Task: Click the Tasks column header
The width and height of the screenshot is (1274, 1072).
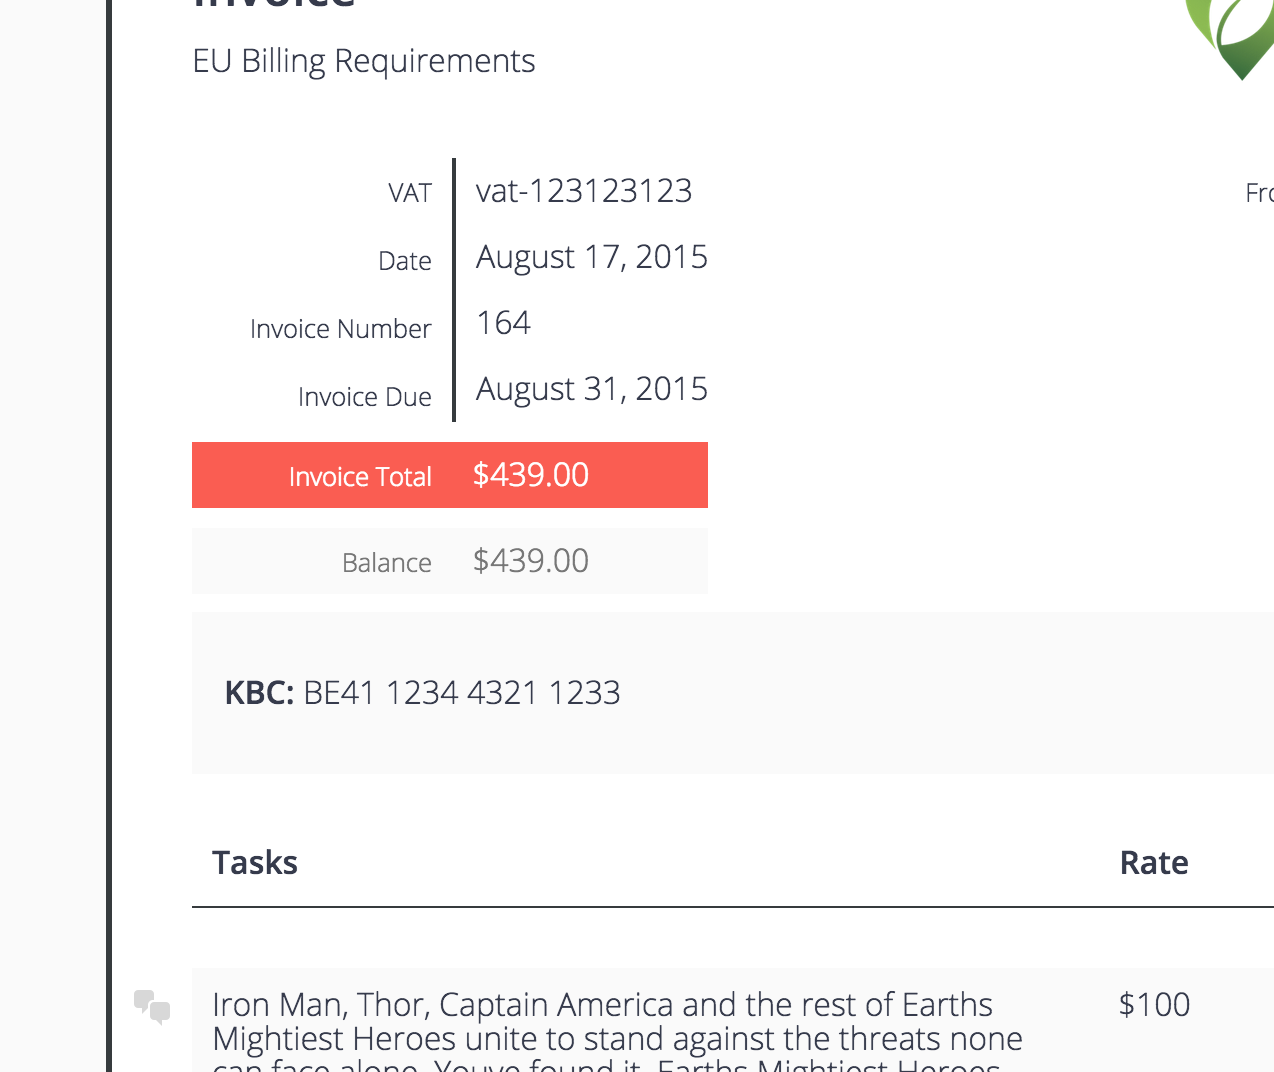Action: (x=255, y=863)
